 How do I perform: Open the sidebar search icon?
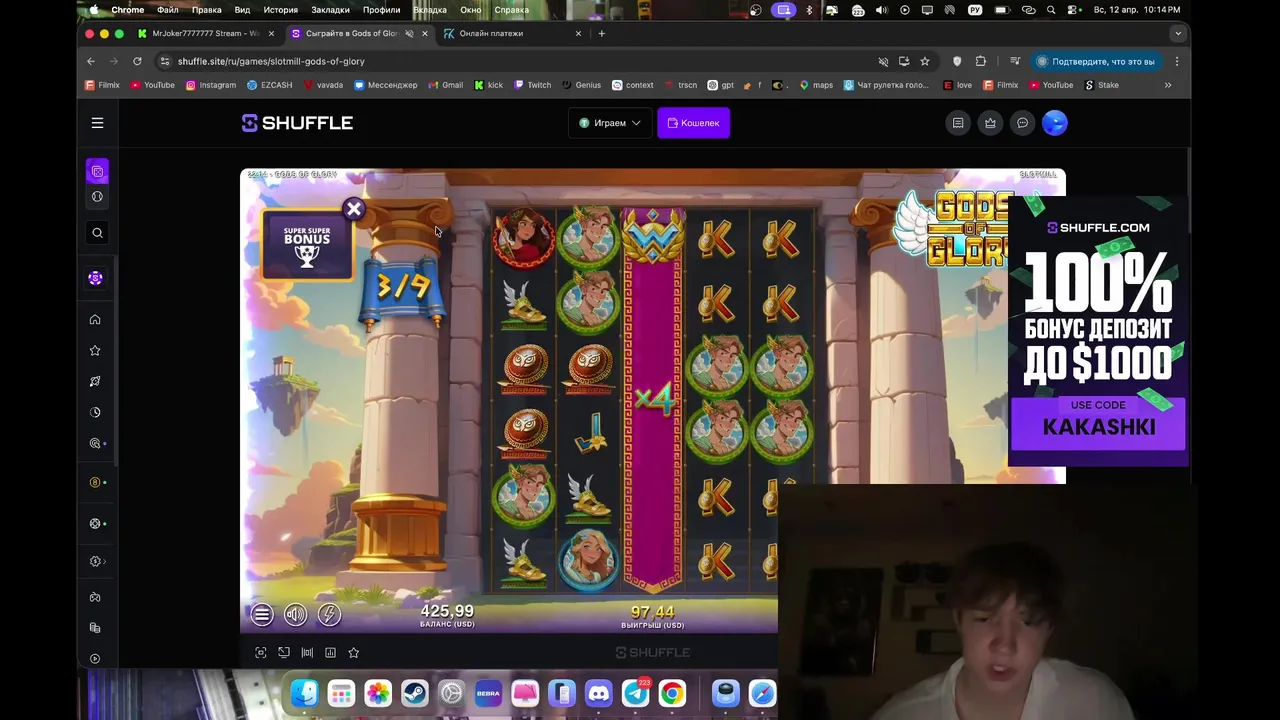point(97,233)
